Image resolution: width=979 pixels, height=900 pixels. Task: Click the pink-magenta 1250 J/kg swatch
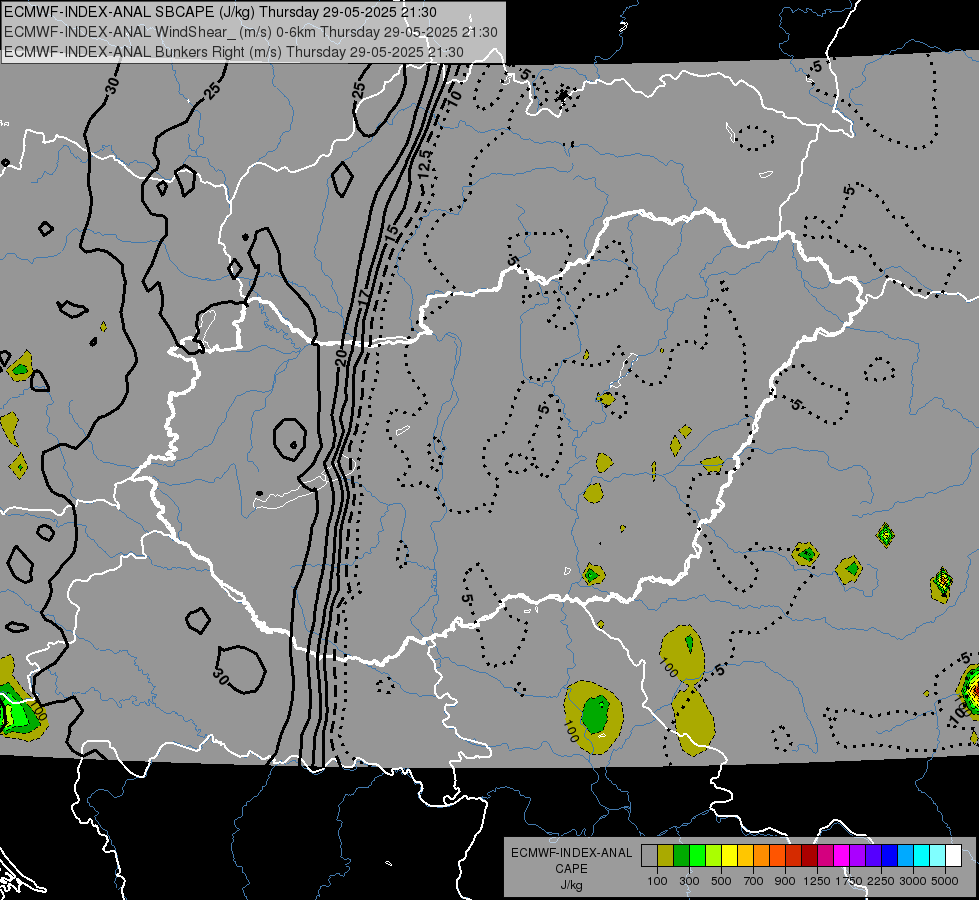(825, 855)
